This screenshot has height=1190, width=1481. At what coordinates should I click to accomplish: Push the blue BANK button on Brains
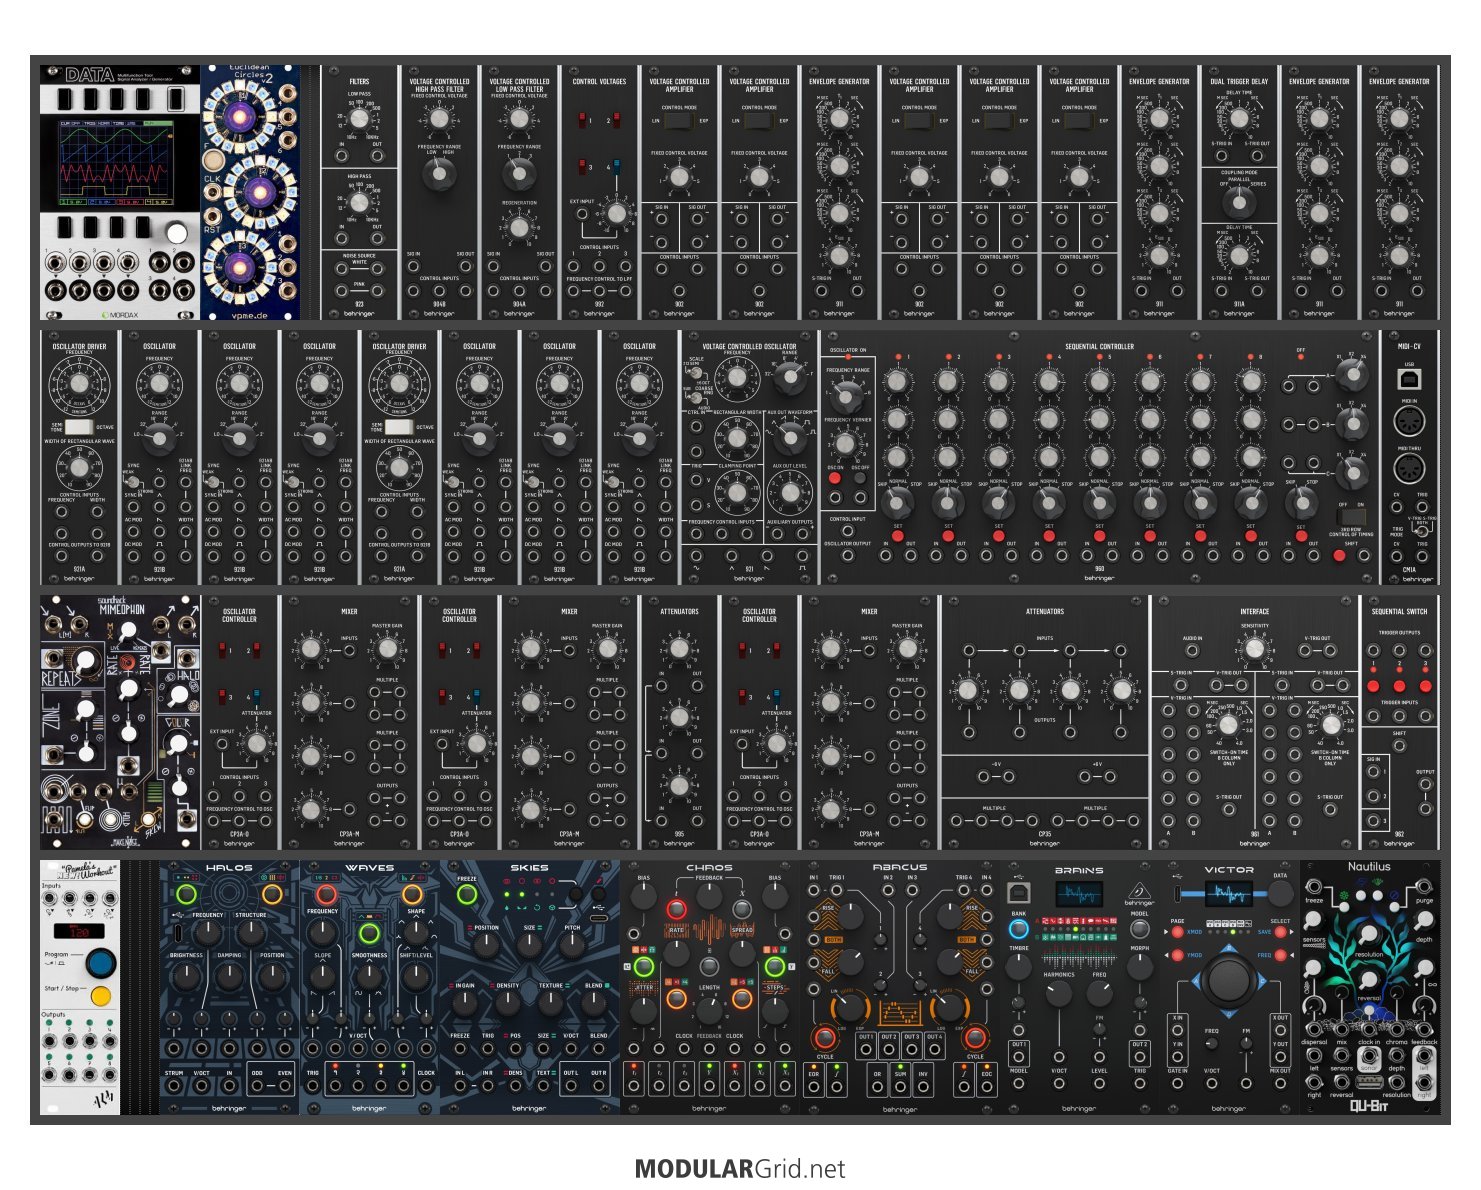click(1018, 928)
